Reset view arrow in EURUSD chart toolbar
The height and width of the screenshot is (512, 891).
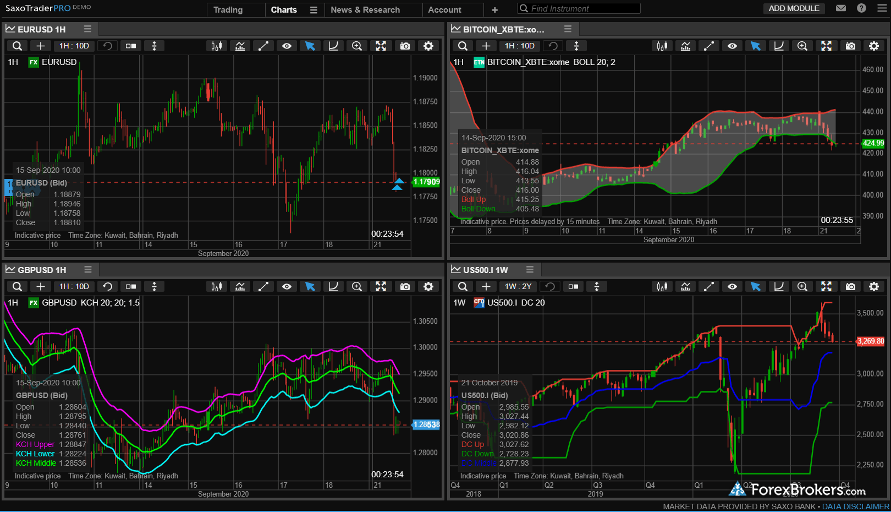[107, 46]
